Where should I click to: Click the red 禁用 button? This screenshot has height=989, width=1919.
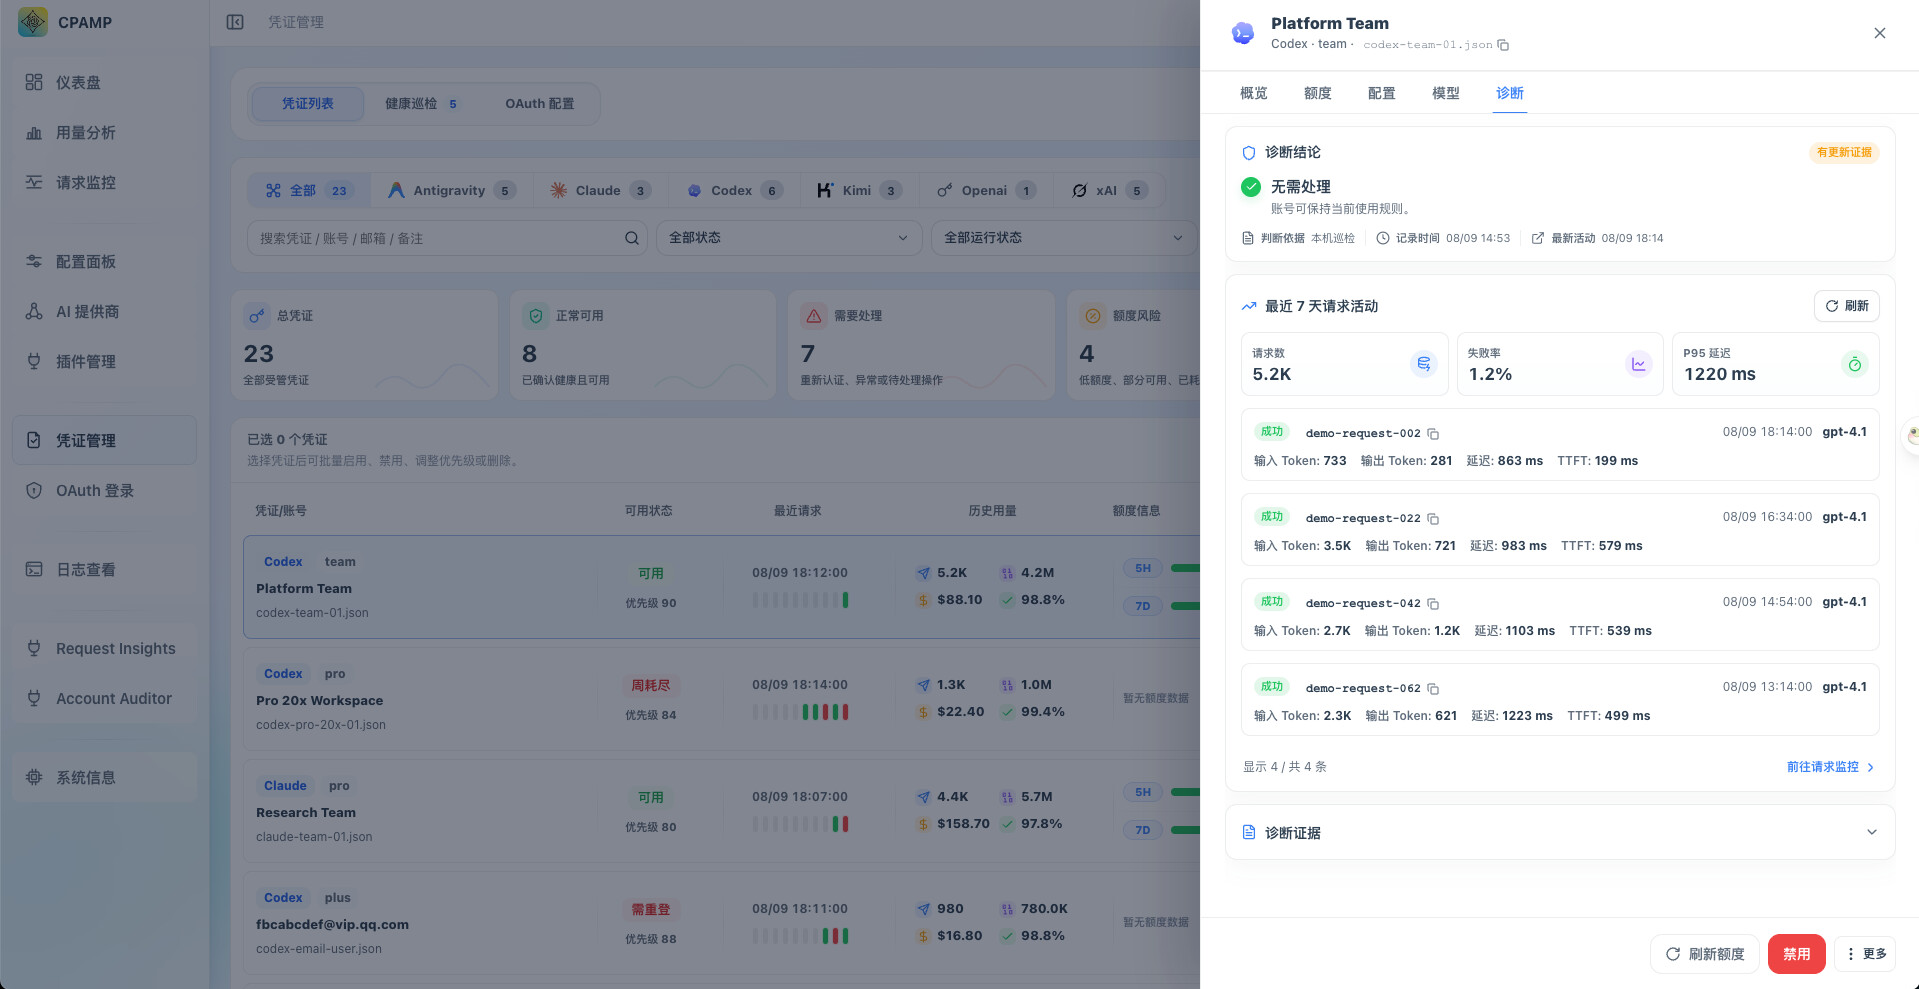coord(1796,954)
